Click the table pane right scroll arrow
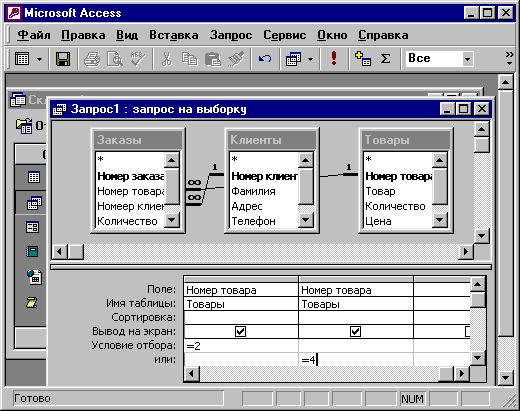This screenshot has height=411, width=520. click(465, 251)
